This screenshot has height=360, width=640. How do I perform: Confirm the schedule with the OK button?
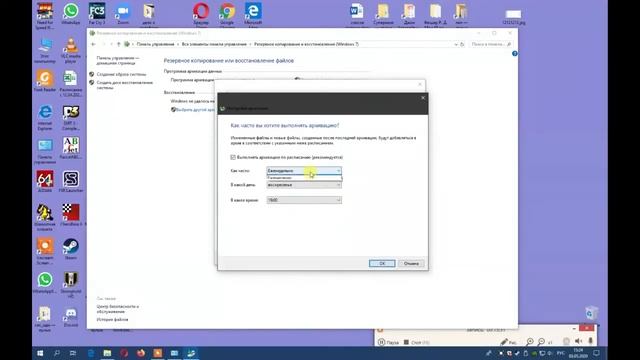click(x=382, y=263)
